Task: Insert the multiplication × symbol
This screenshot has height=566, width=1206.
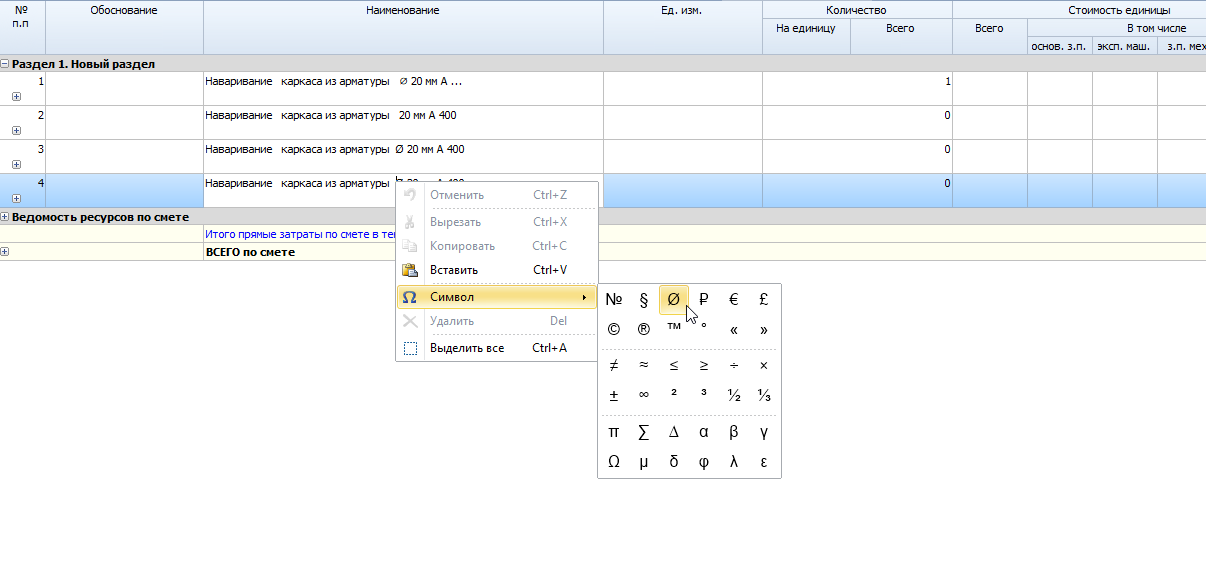Action: (x=764, y=366)
